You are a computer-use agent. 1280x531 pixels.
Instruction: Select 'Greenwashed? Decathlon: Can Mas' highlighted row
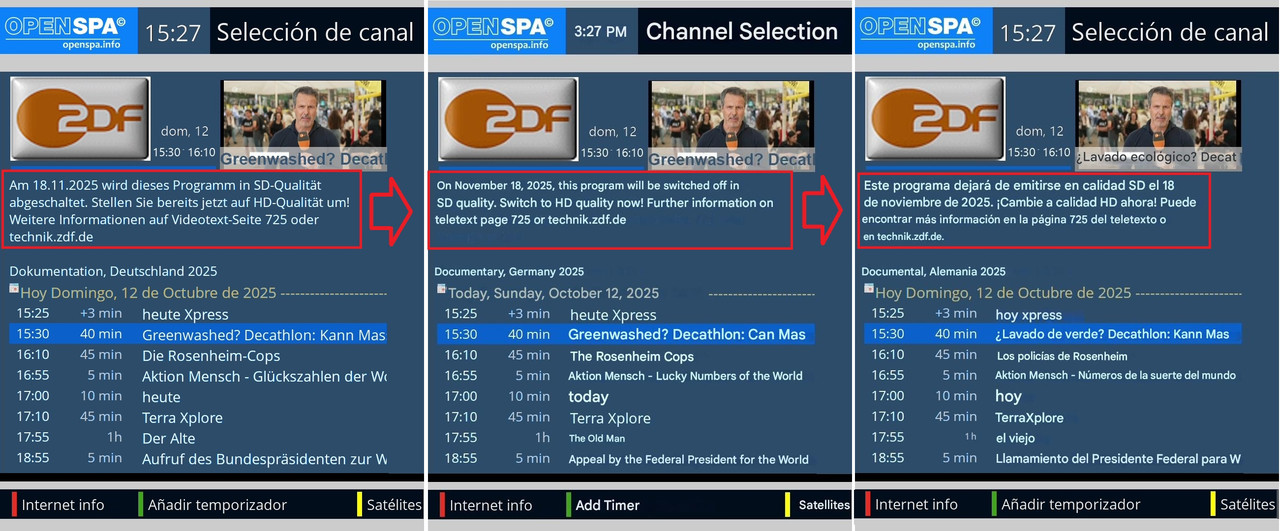click(625, 335)
